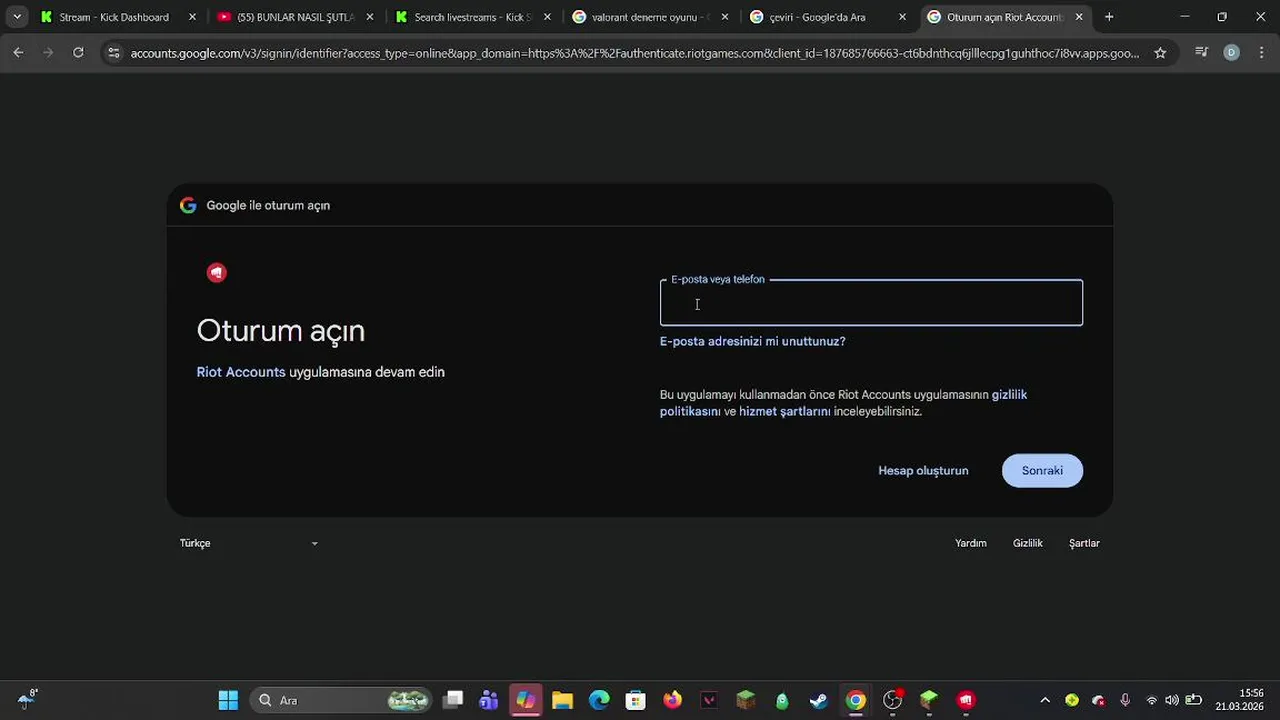Switch to valorant deneme oyunu Google tab
Image resolution: width=1280 pixels, height=720 pixels.
tap(650, 17)
